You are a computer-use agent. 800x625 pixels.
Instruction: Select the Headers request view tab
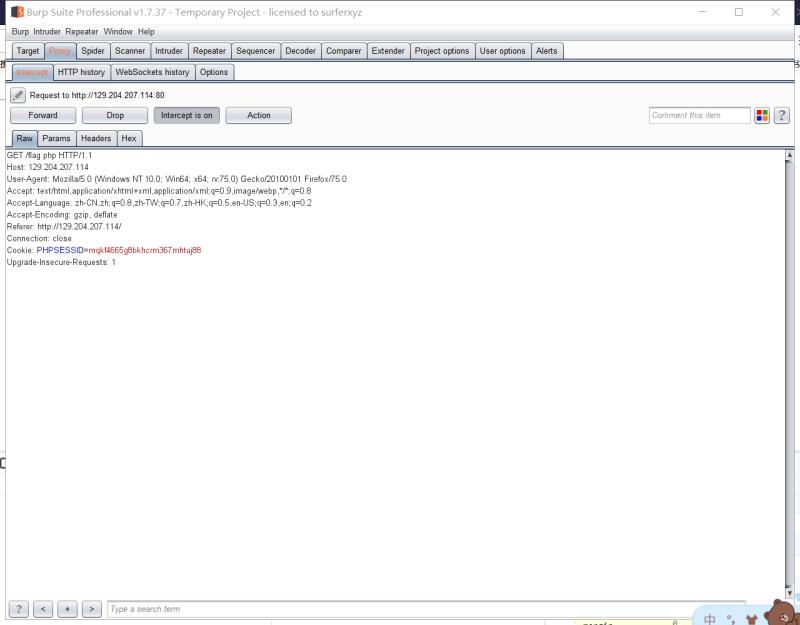[x=96, y=138]
